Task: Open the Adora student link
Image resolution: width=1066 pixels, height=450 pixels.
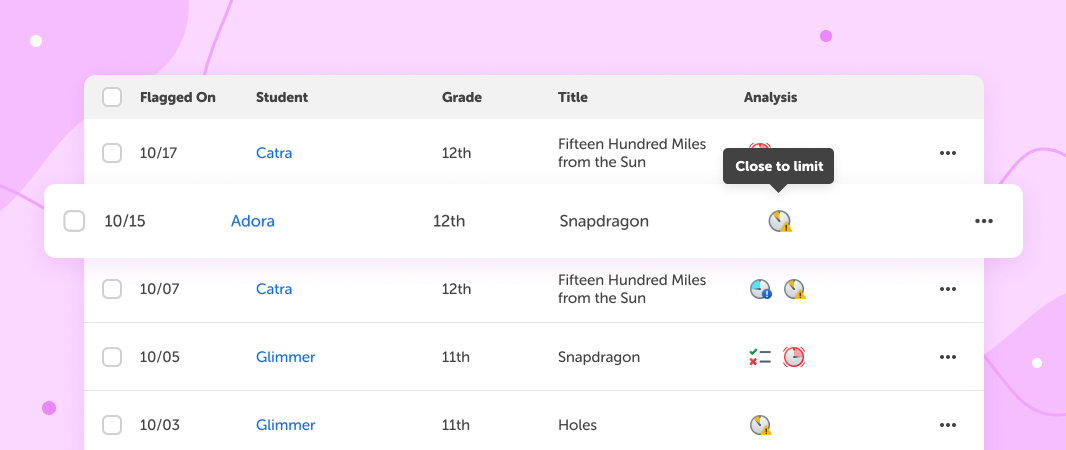Action: (x=253, y=221)
